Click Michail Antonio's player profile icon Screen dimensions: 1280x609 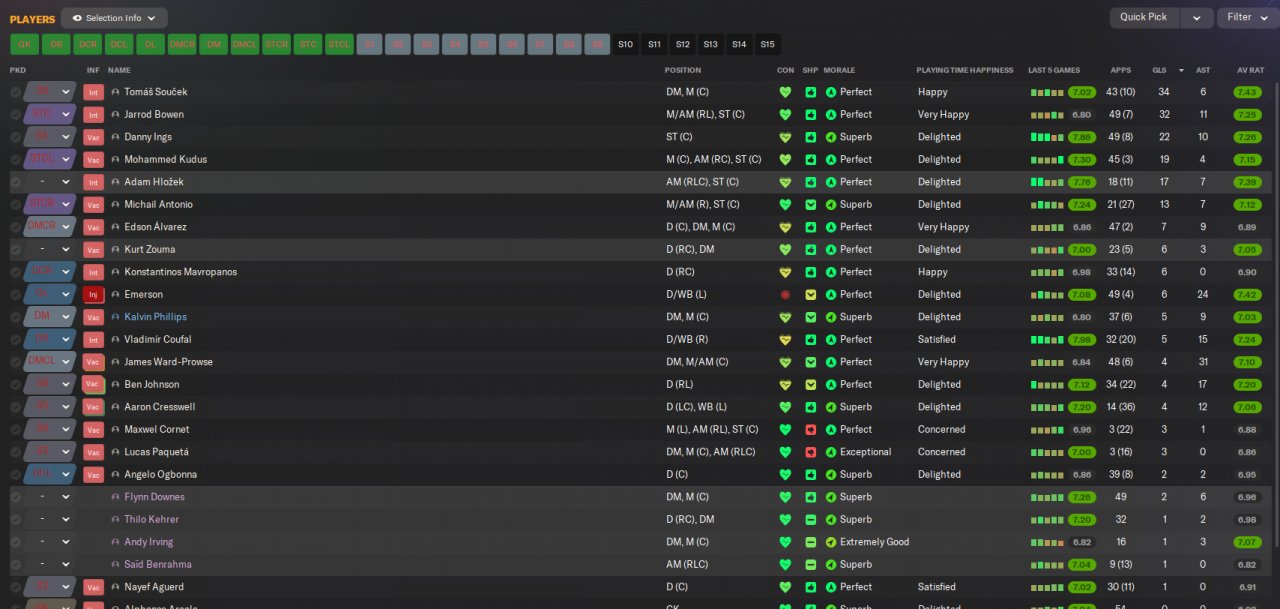(x=115, y=205)
